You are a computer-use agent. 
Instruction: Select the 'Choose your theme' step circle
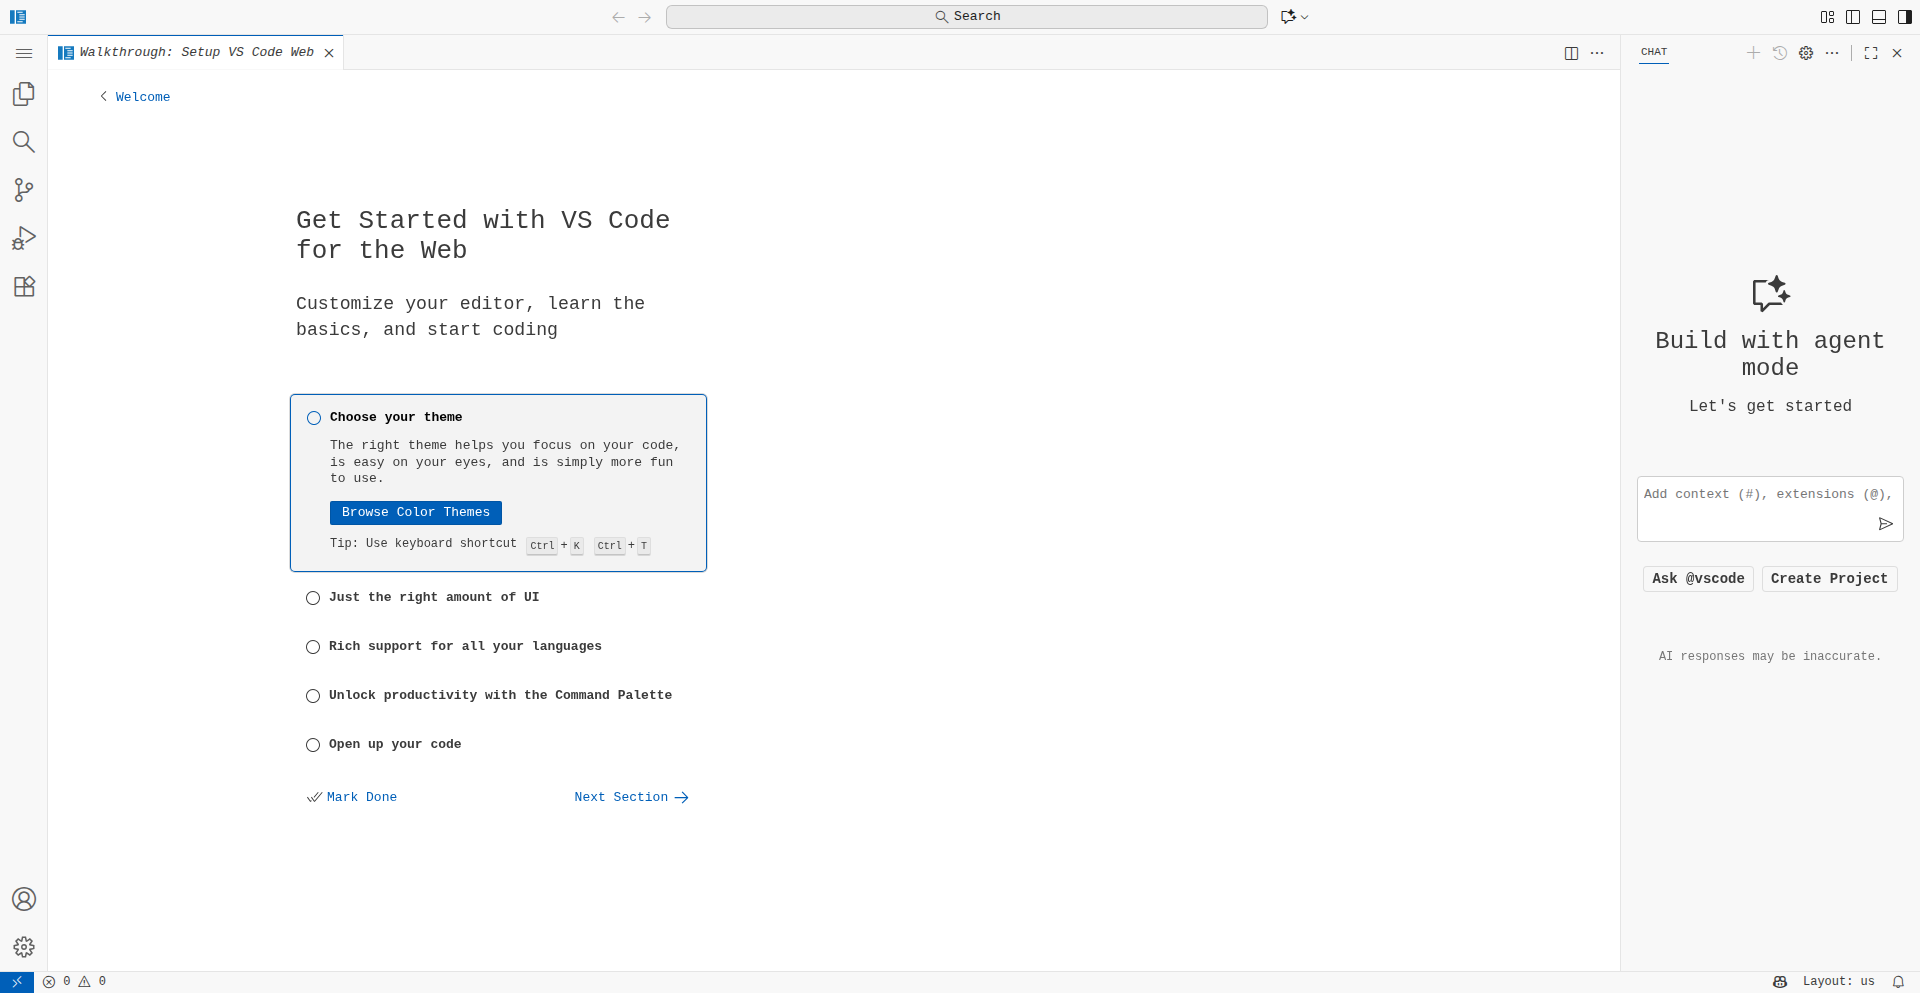(314, 418)
